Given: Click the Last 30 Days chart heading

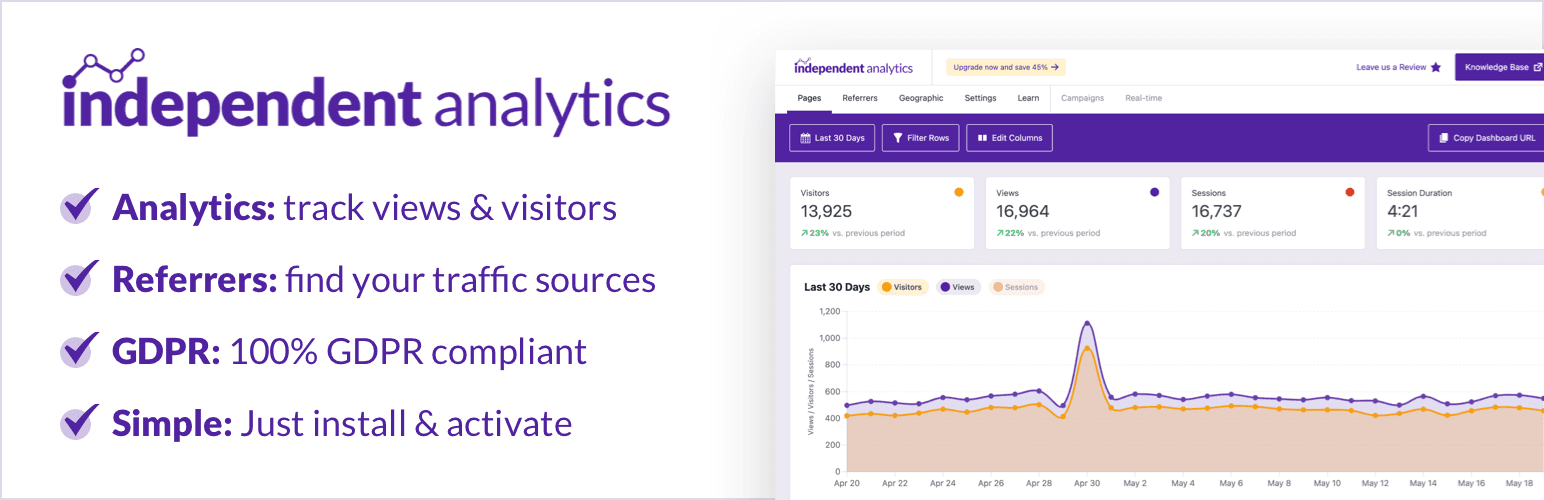Looking at the screenshot, I should pyautogui.click(x=837, y=287).
